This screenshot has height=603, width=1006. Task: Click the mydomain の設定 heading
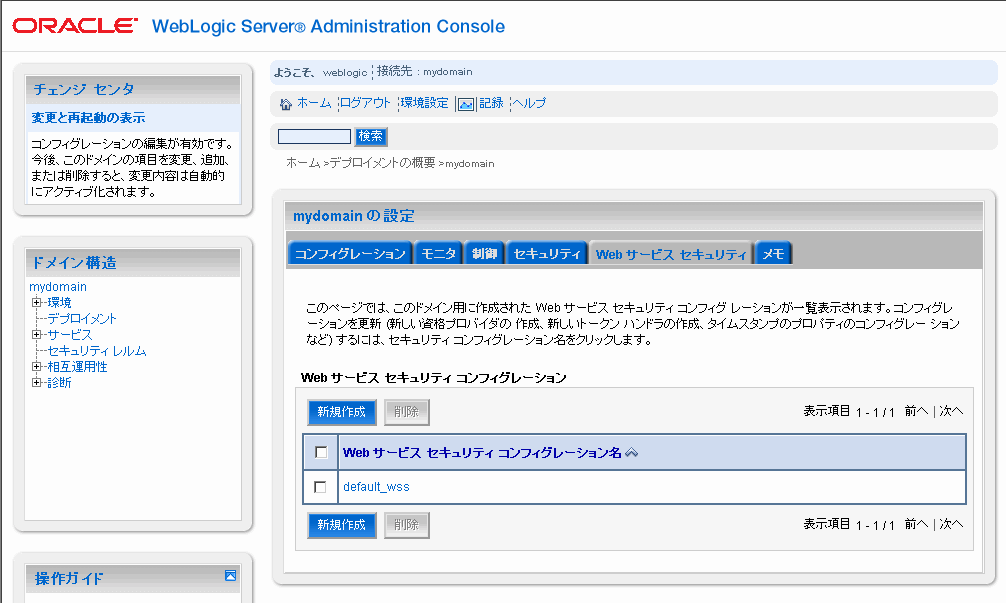point(354,216)
